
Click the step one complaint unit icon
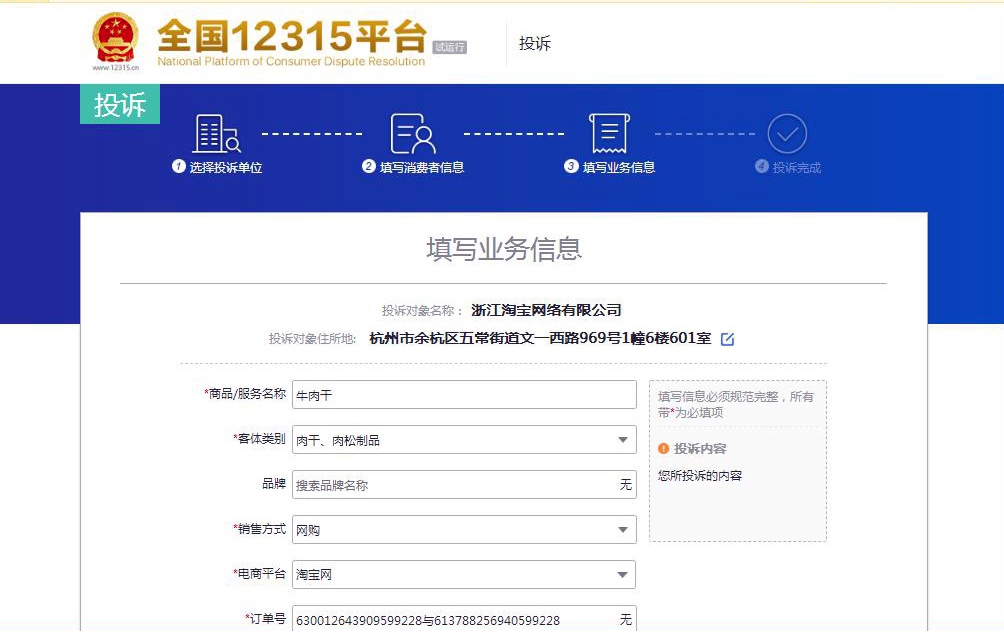point(217,132)
